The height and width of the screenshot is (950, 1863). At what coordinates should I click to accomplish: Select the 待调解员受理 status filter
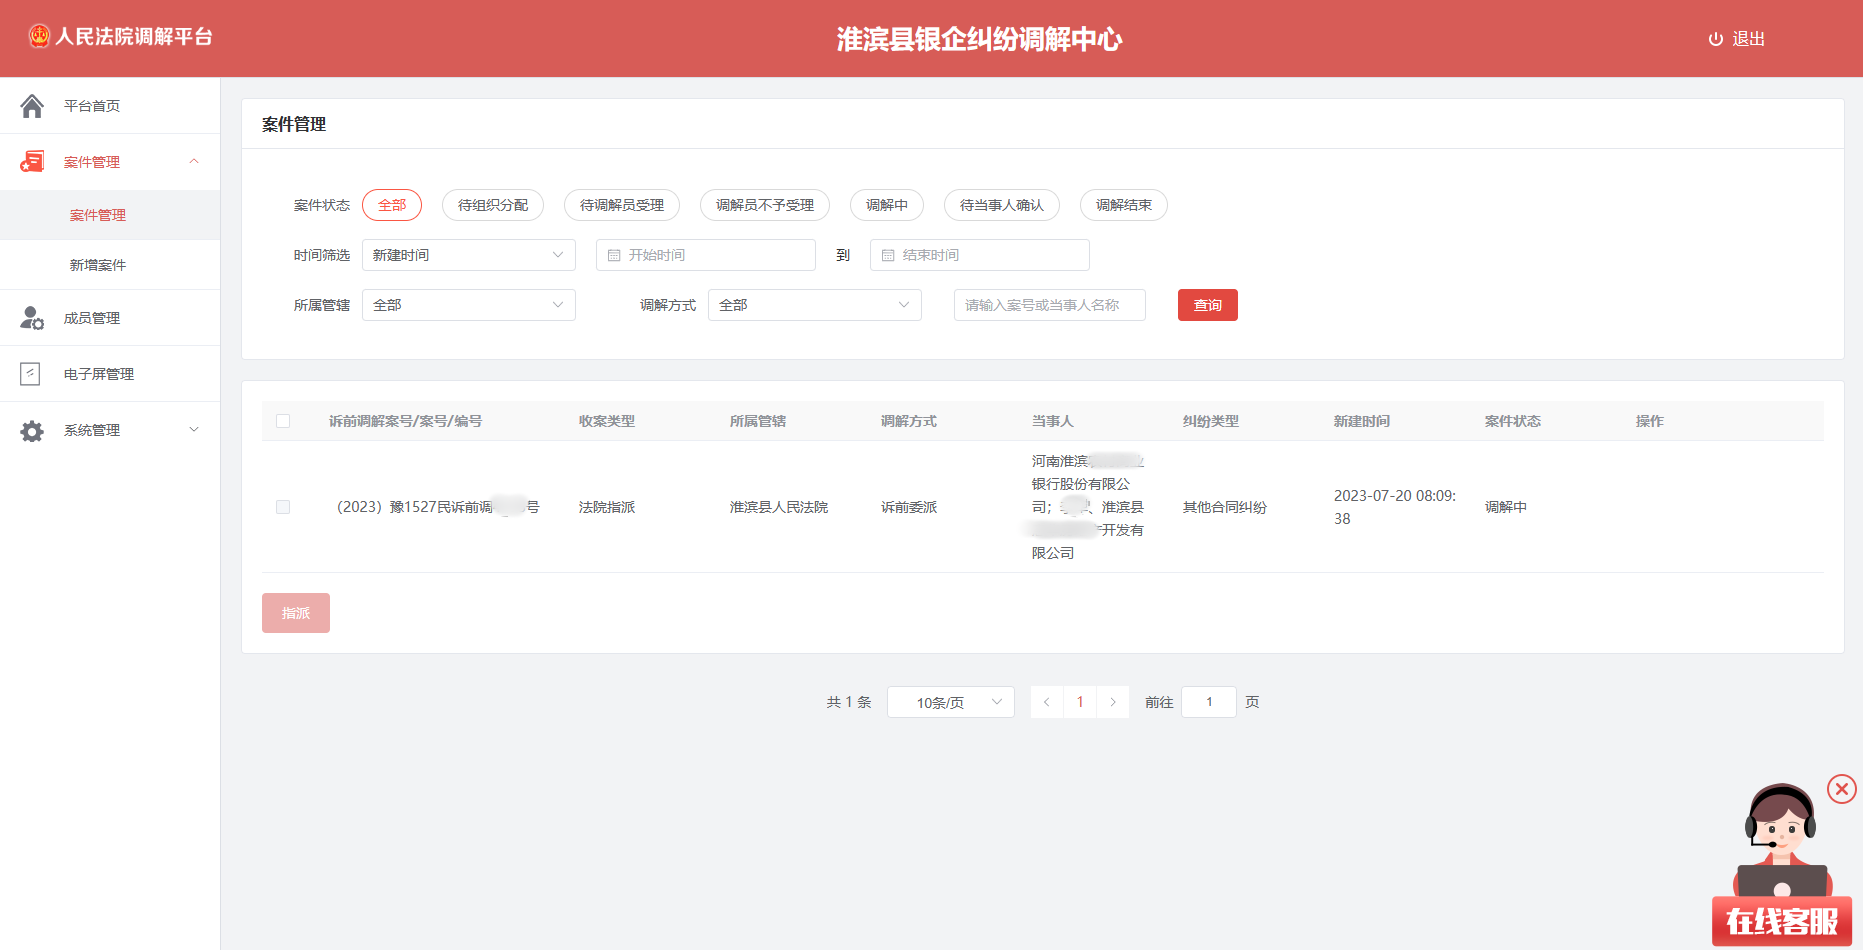[622, 205]
